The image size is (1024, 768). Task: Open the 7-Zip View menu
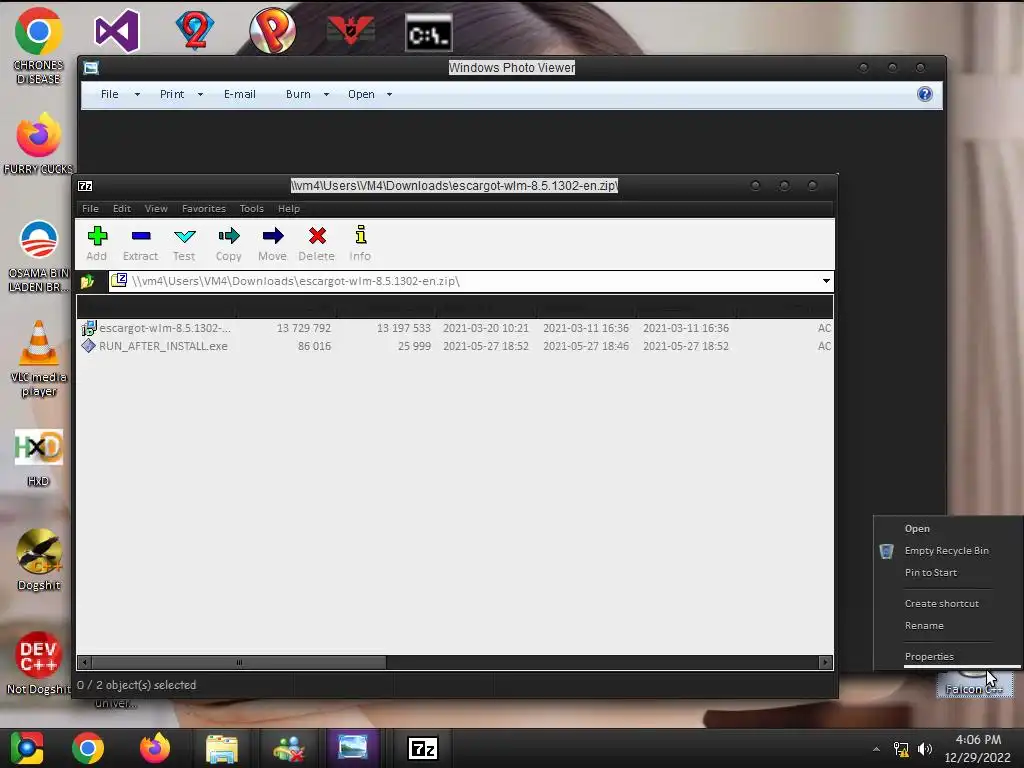click(156, 208)
